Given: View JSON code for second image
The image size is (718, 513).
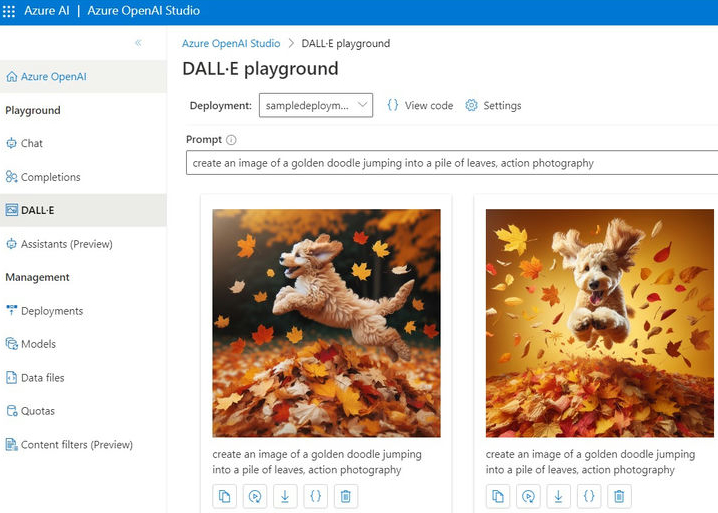Looking at the screenshot, I should click(x=589, y=495).
